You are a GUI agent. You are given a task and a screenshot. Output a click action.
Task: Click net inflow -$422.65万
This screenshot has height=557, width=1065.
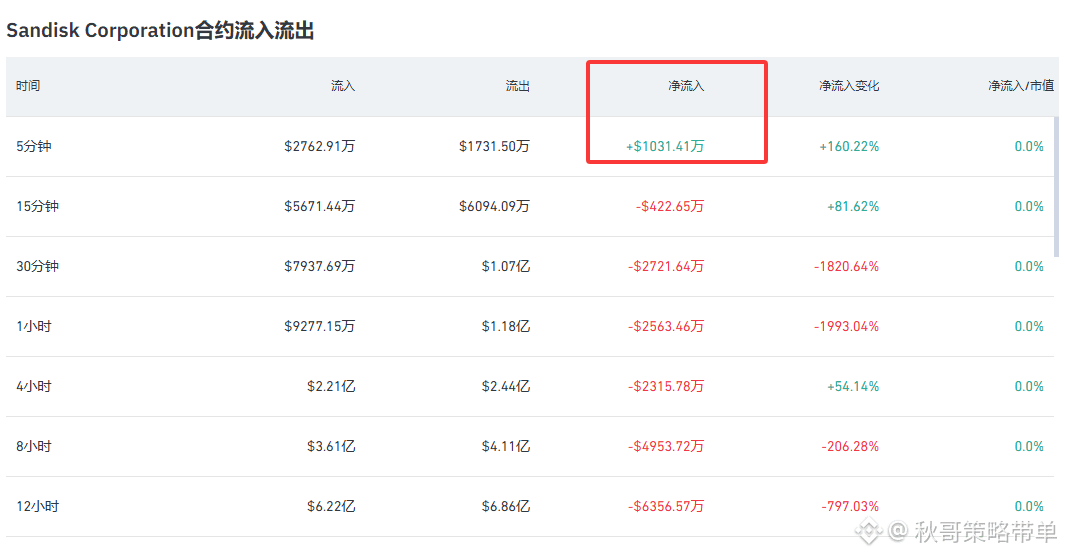(x=670, y=206)
